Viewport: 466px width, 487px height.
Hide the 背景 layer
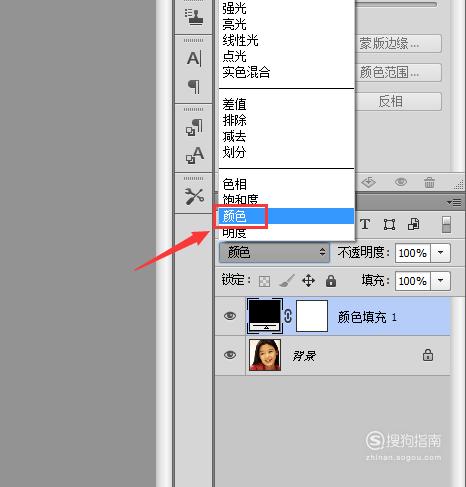[230, 355]
